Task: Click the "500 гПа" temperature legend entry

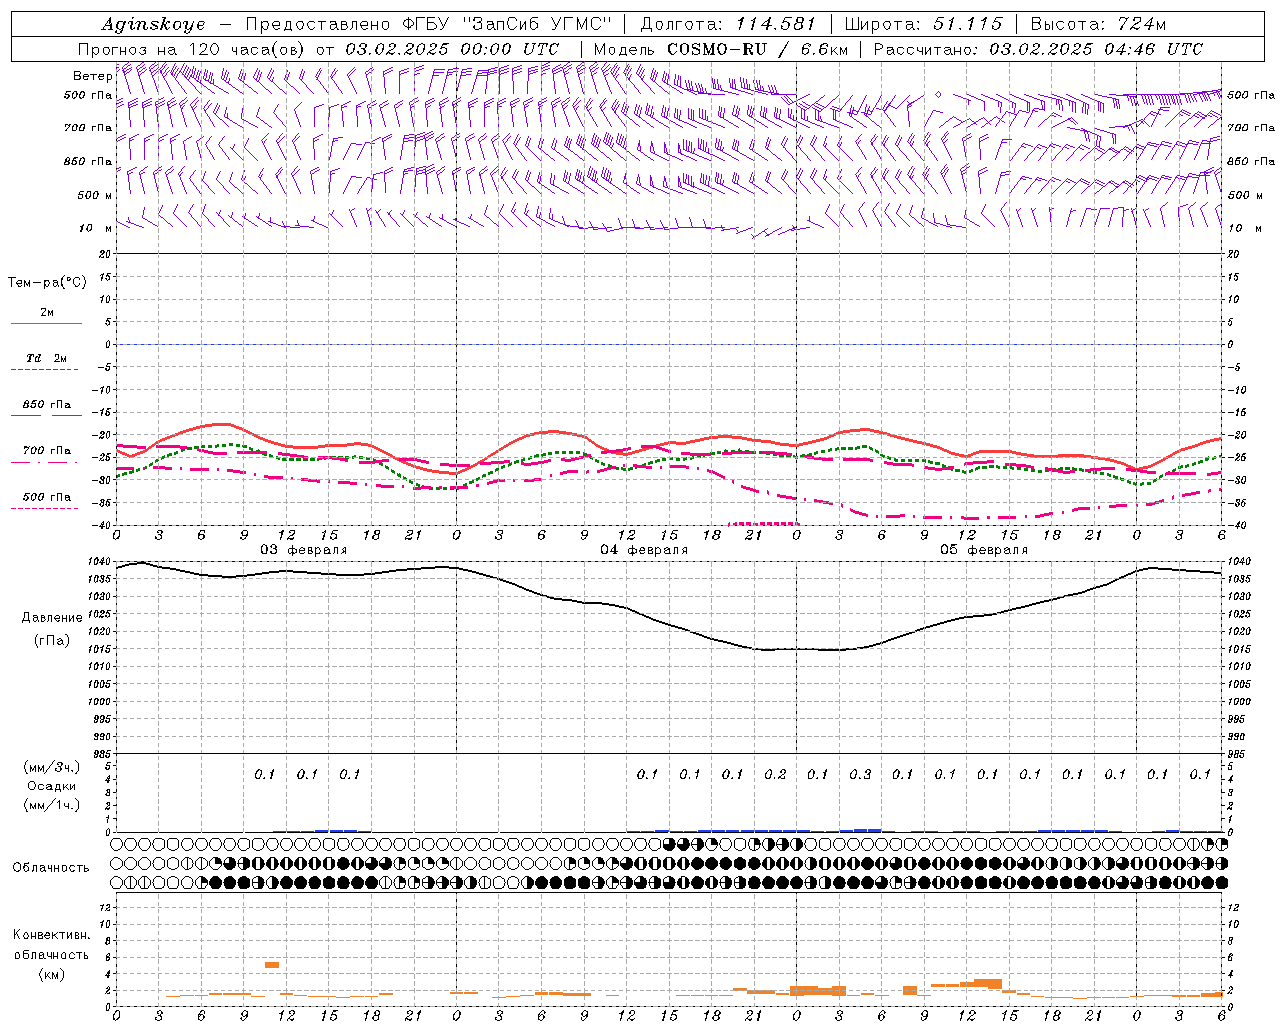Action: 46,497
